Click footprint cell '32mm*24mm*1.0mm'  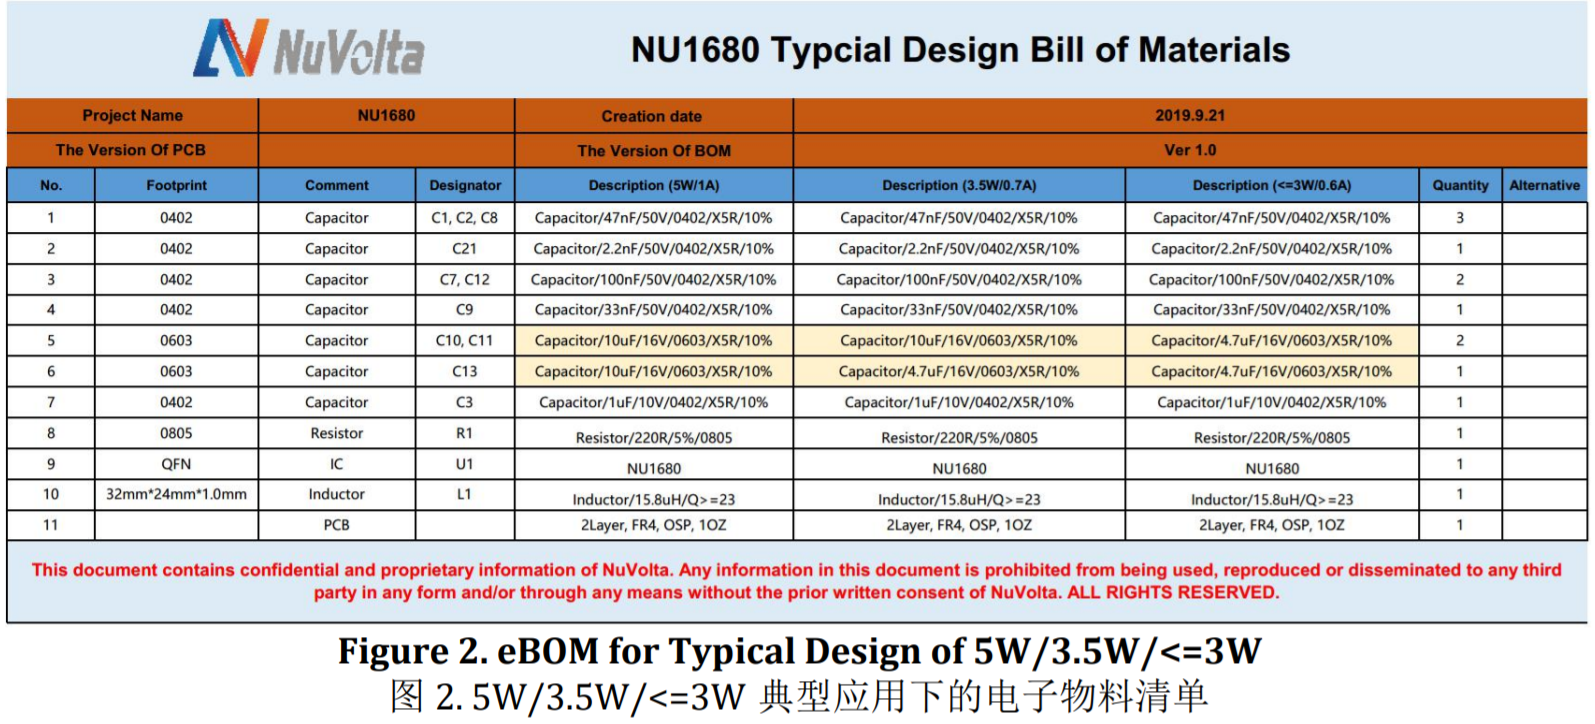(176, 494)
